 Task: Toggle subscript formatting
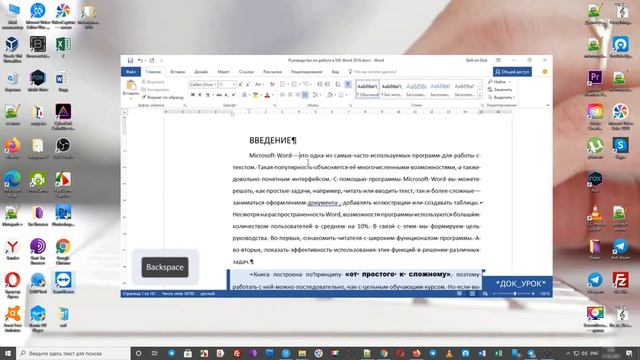227,95
